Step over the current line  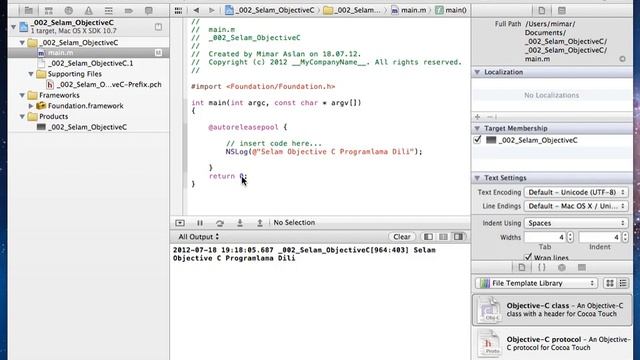click(220, 223)
